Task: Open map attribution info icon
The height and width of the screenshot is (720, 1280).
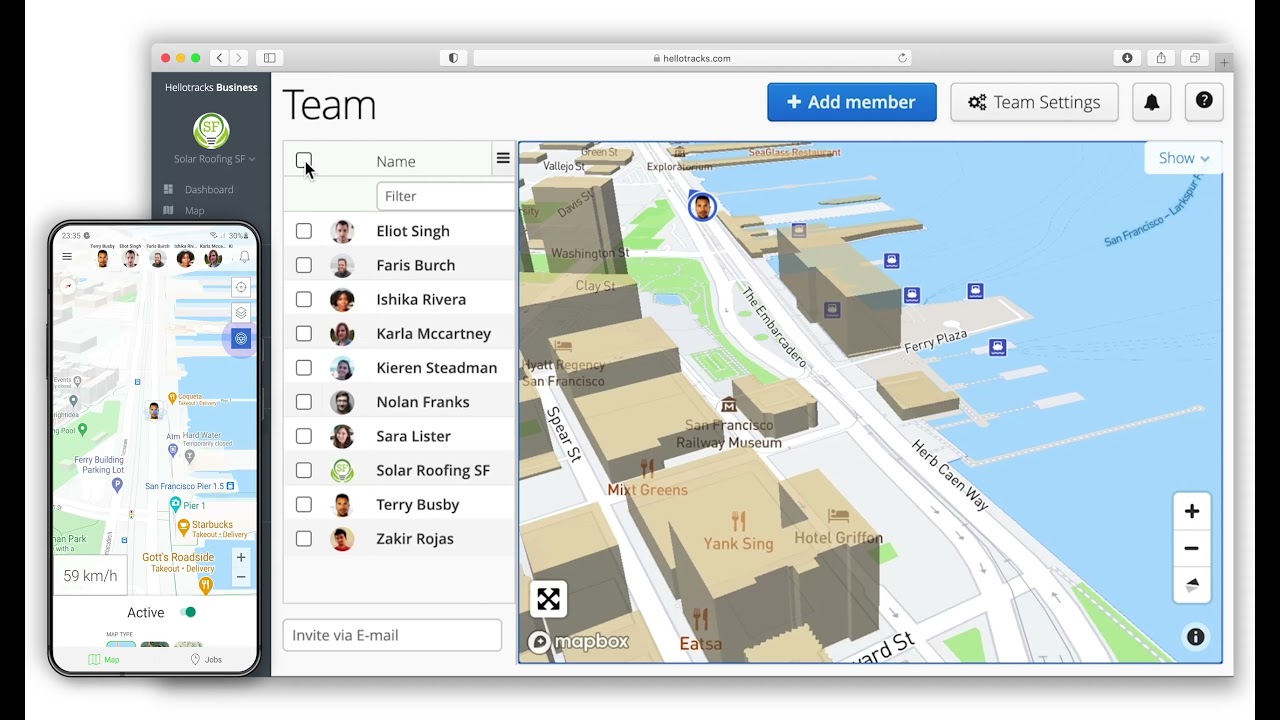Action: (1195, 637)
